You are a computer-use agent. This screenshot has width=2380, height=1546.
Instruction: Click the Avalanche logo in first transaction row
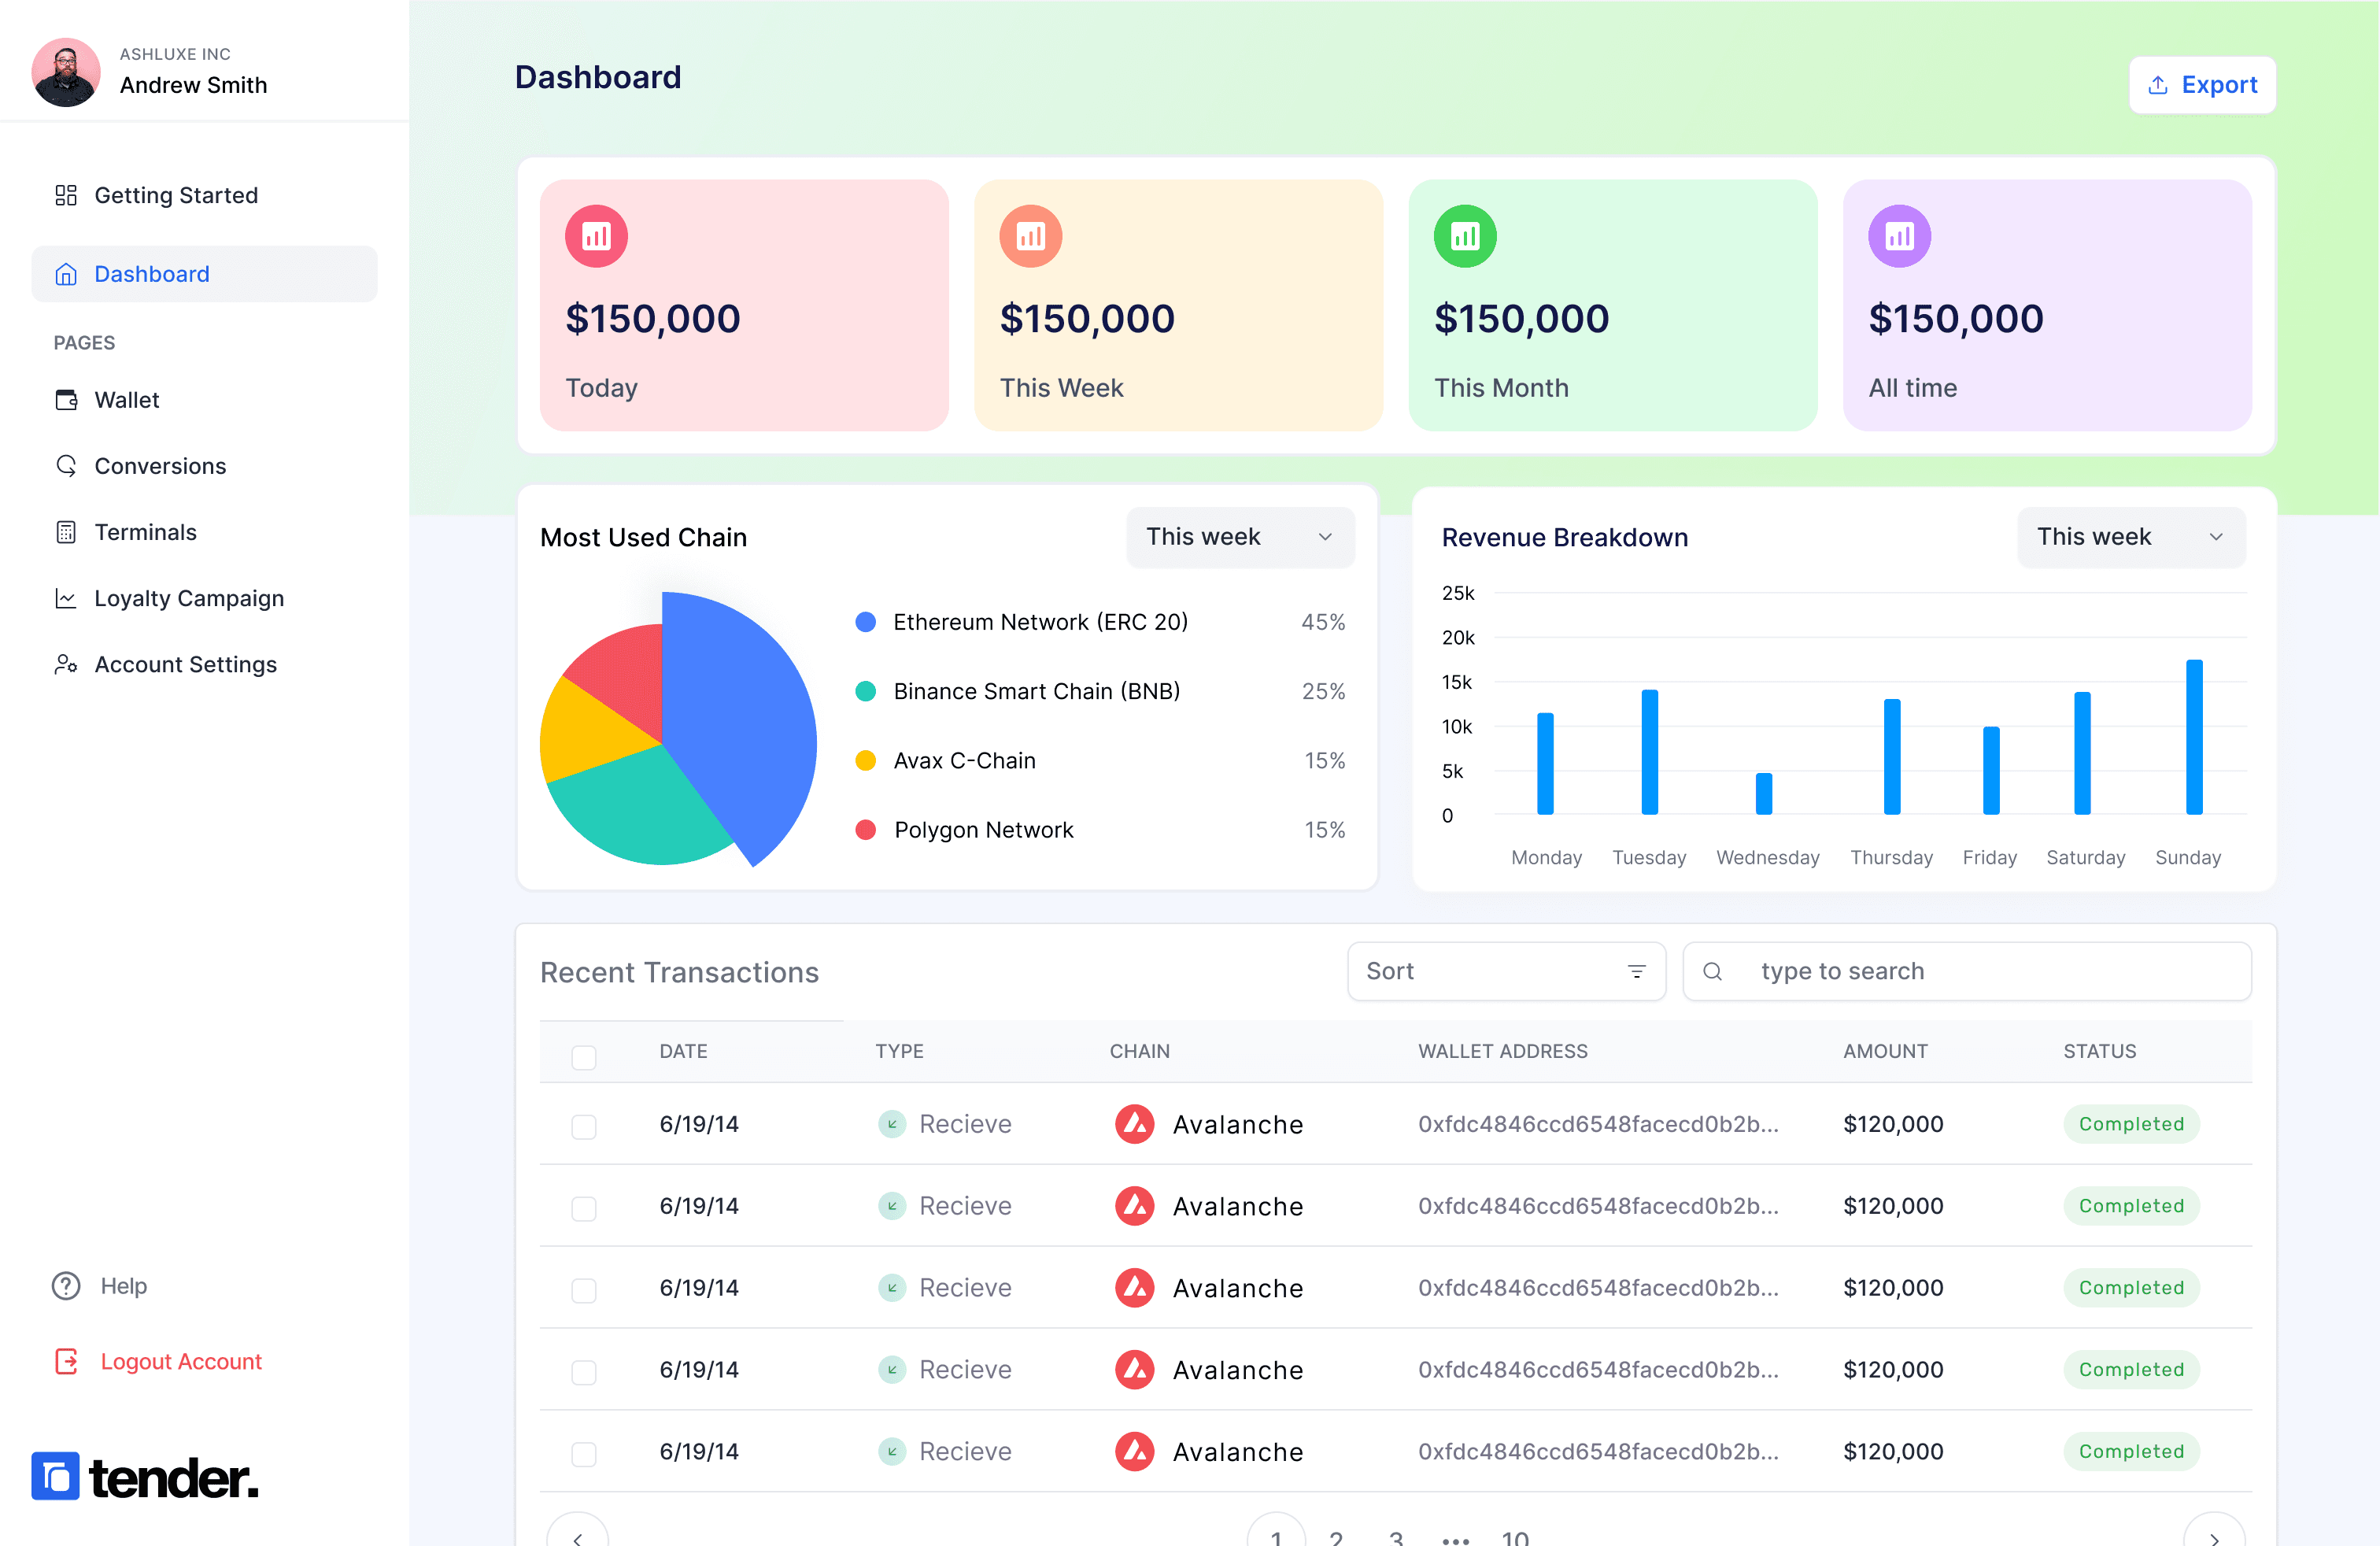coord(1134,1124)
